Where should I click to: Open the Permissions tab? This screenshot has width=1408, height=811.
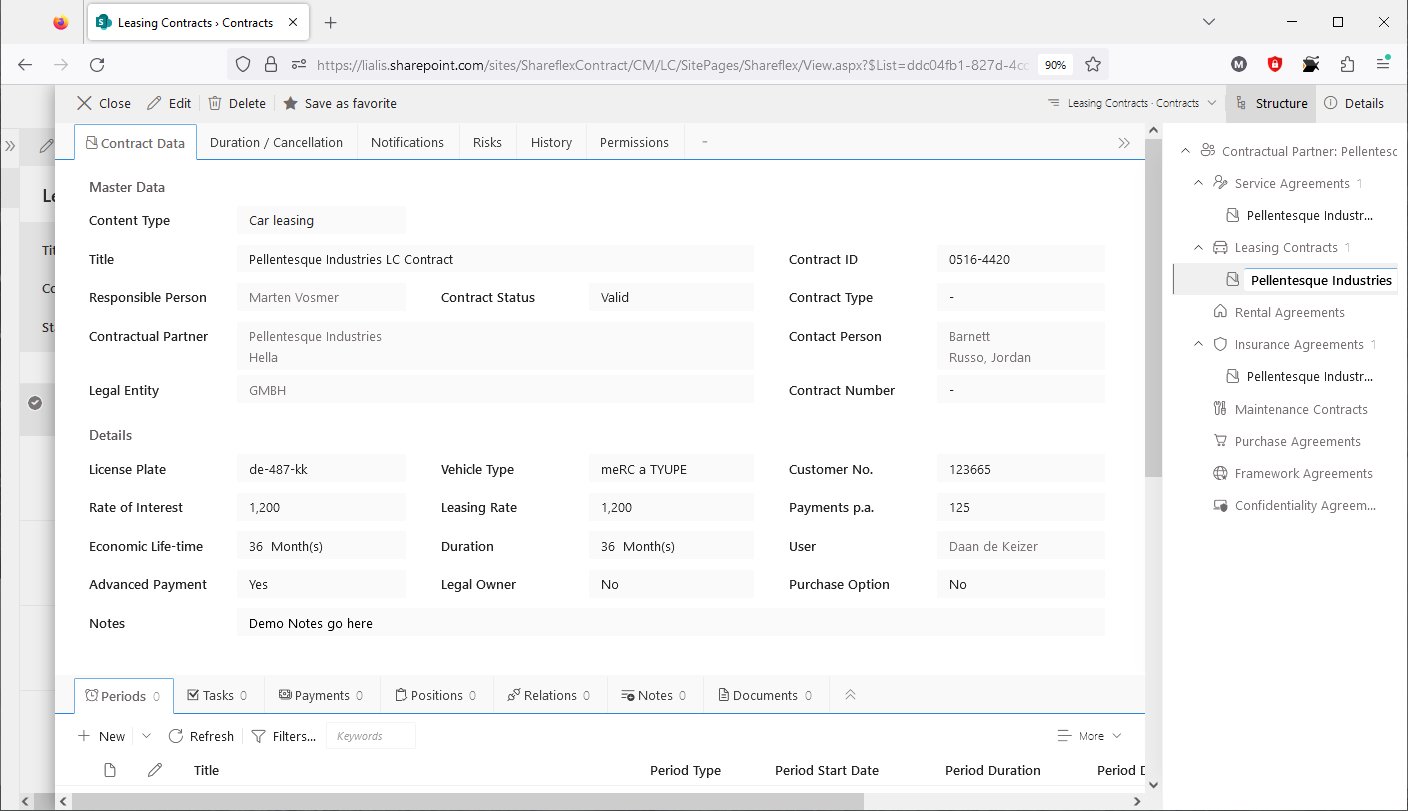(634, 142)
